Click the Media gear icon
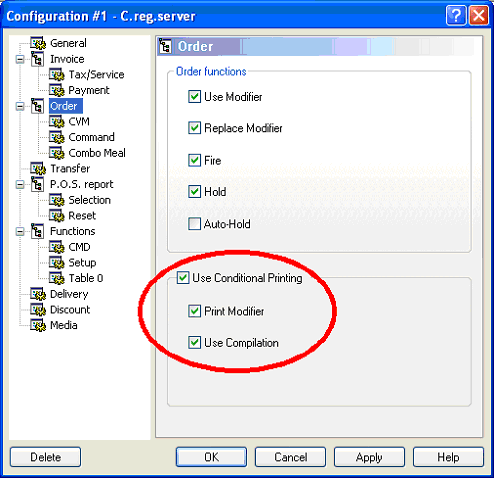 click(38, 325)
